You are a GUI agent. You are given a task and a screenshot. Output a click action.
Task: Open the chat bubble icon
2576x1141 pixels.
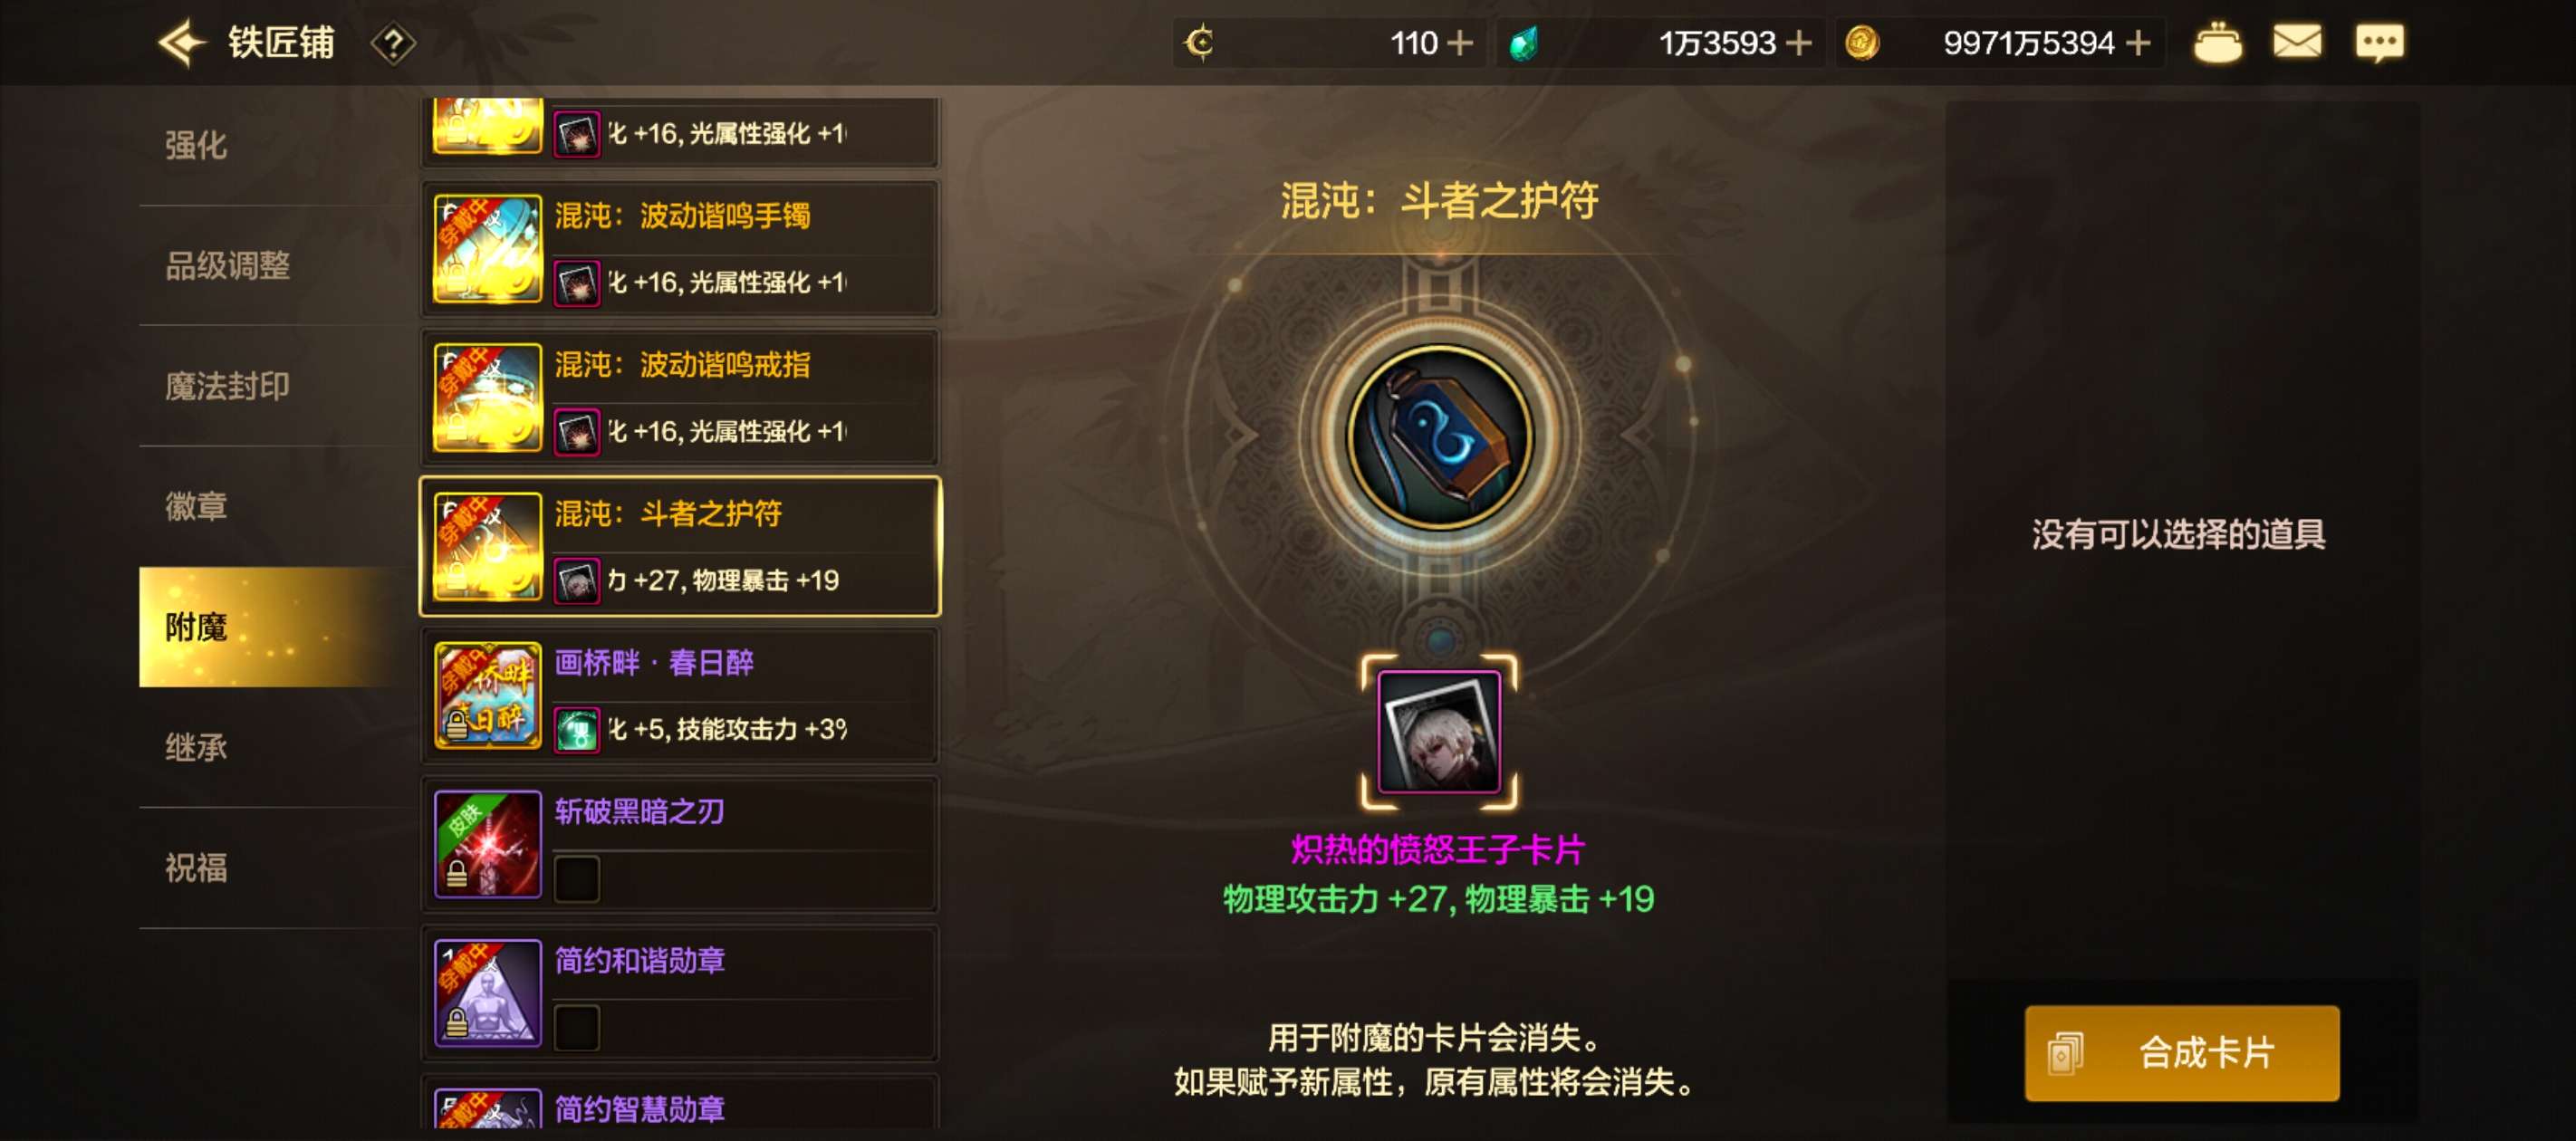[x=2379, y=43]
